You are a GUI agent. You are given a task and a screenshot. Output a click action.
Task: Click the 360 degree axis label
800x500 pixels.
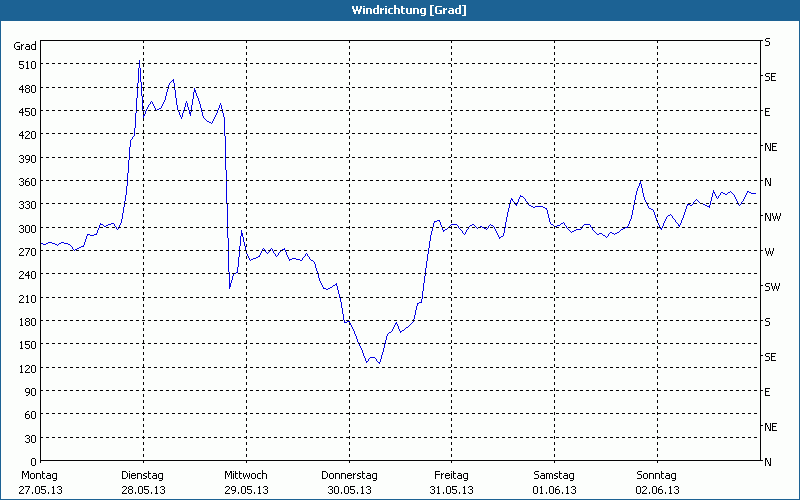[28, 183]
